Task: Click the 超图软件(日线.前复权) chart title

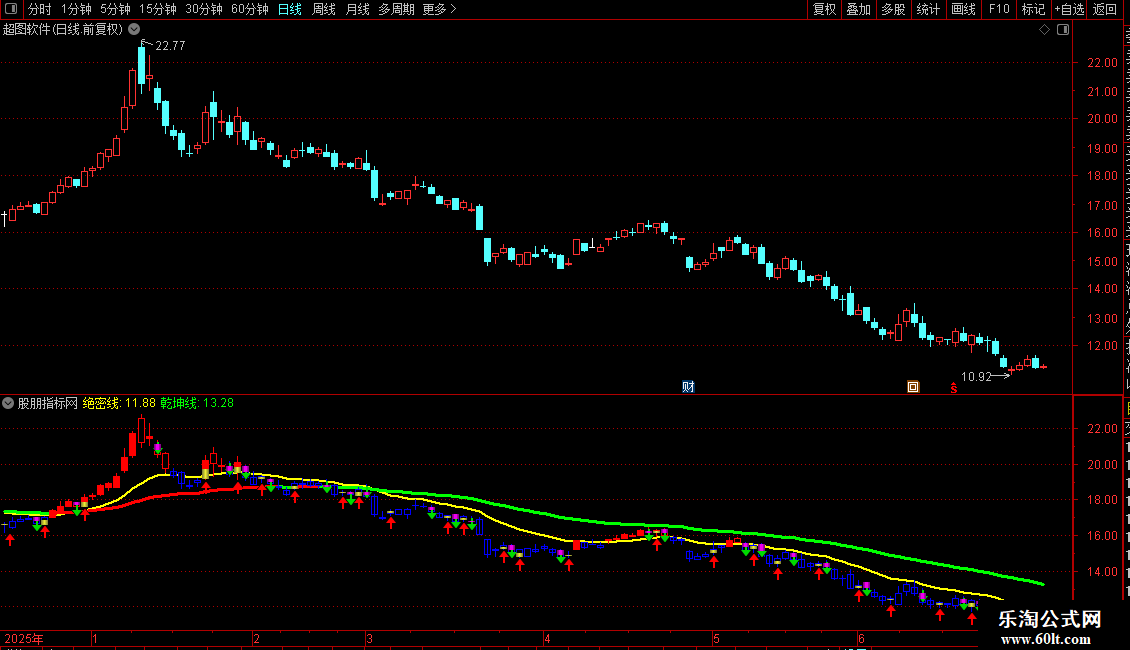Action: [63, 30]
